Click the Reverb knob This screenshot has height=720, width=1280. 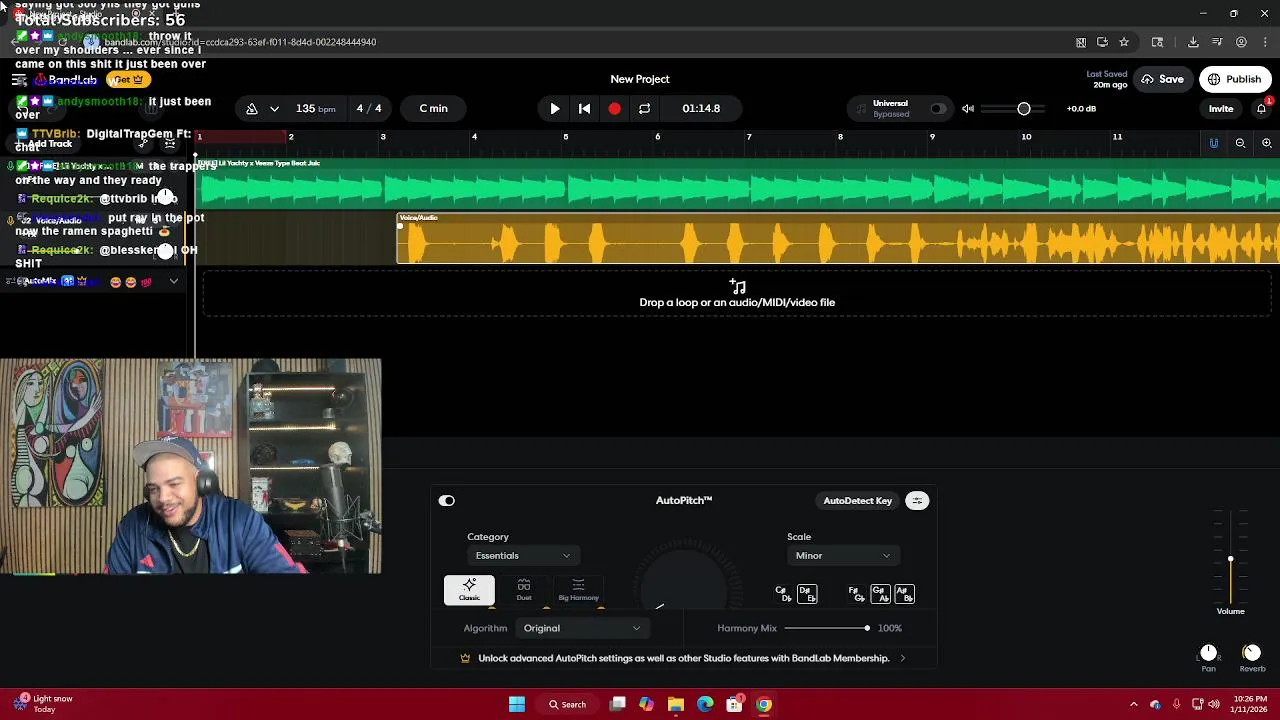pyautogui.click(x=1252, y=653)
